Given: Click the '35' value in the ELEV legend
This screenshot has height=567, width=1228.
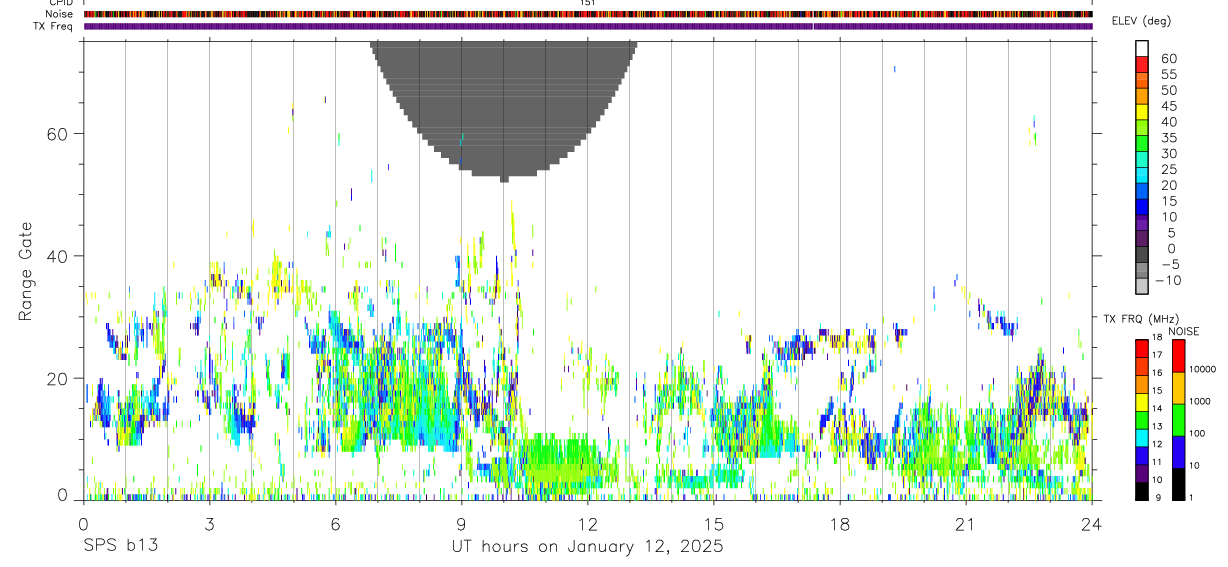Looking at the screenshot, I should 1168,138.
